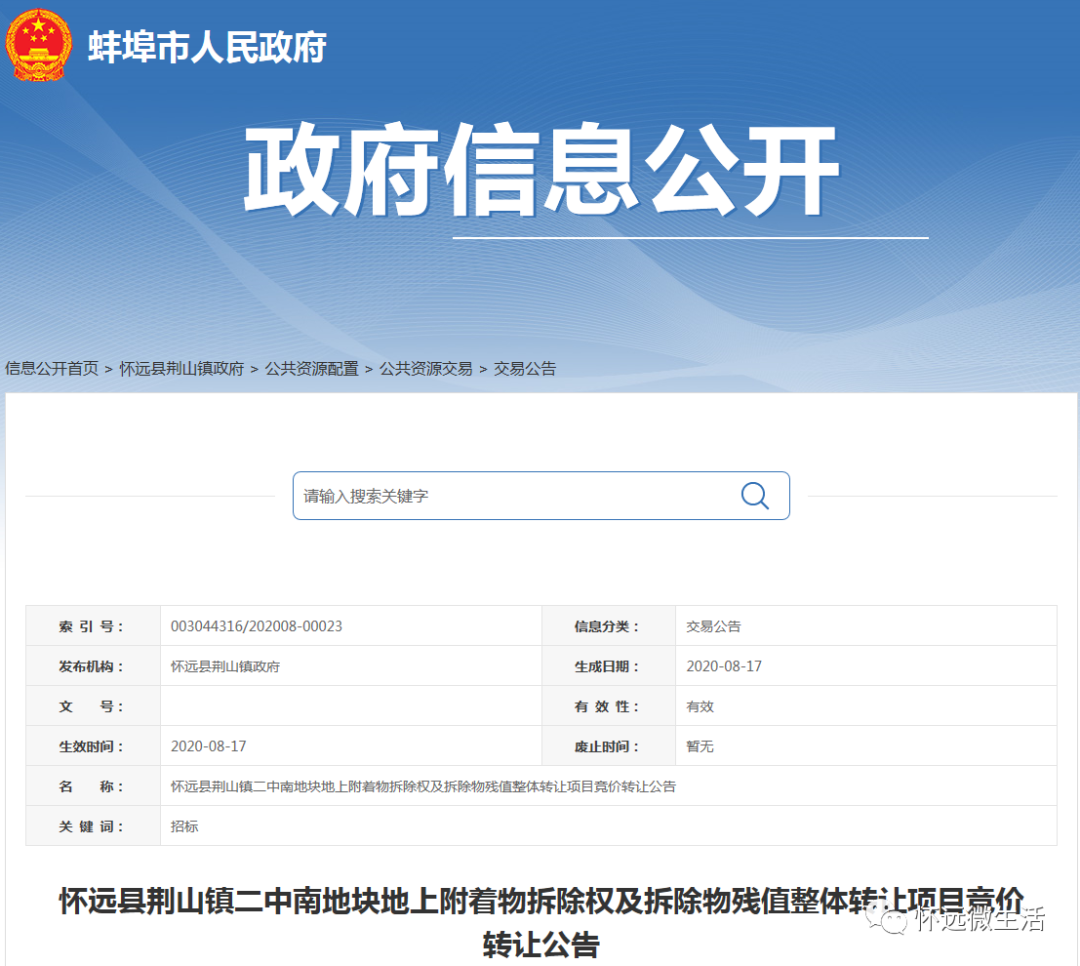The width and height of the screenshot is (1080, 966).
Task: Click the WeChat logo watermark icon
Action: [x=883, y=918]
